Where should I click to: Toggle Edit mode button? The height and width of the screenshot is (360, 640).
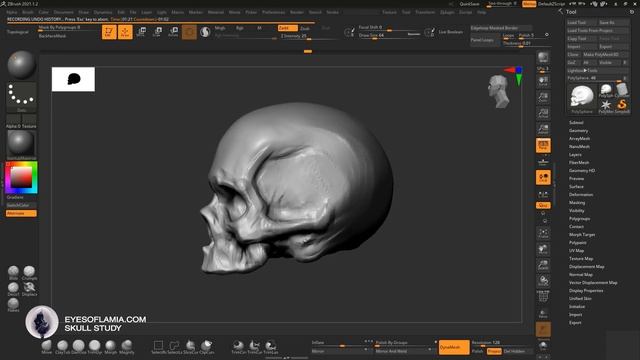pos(109,32)
